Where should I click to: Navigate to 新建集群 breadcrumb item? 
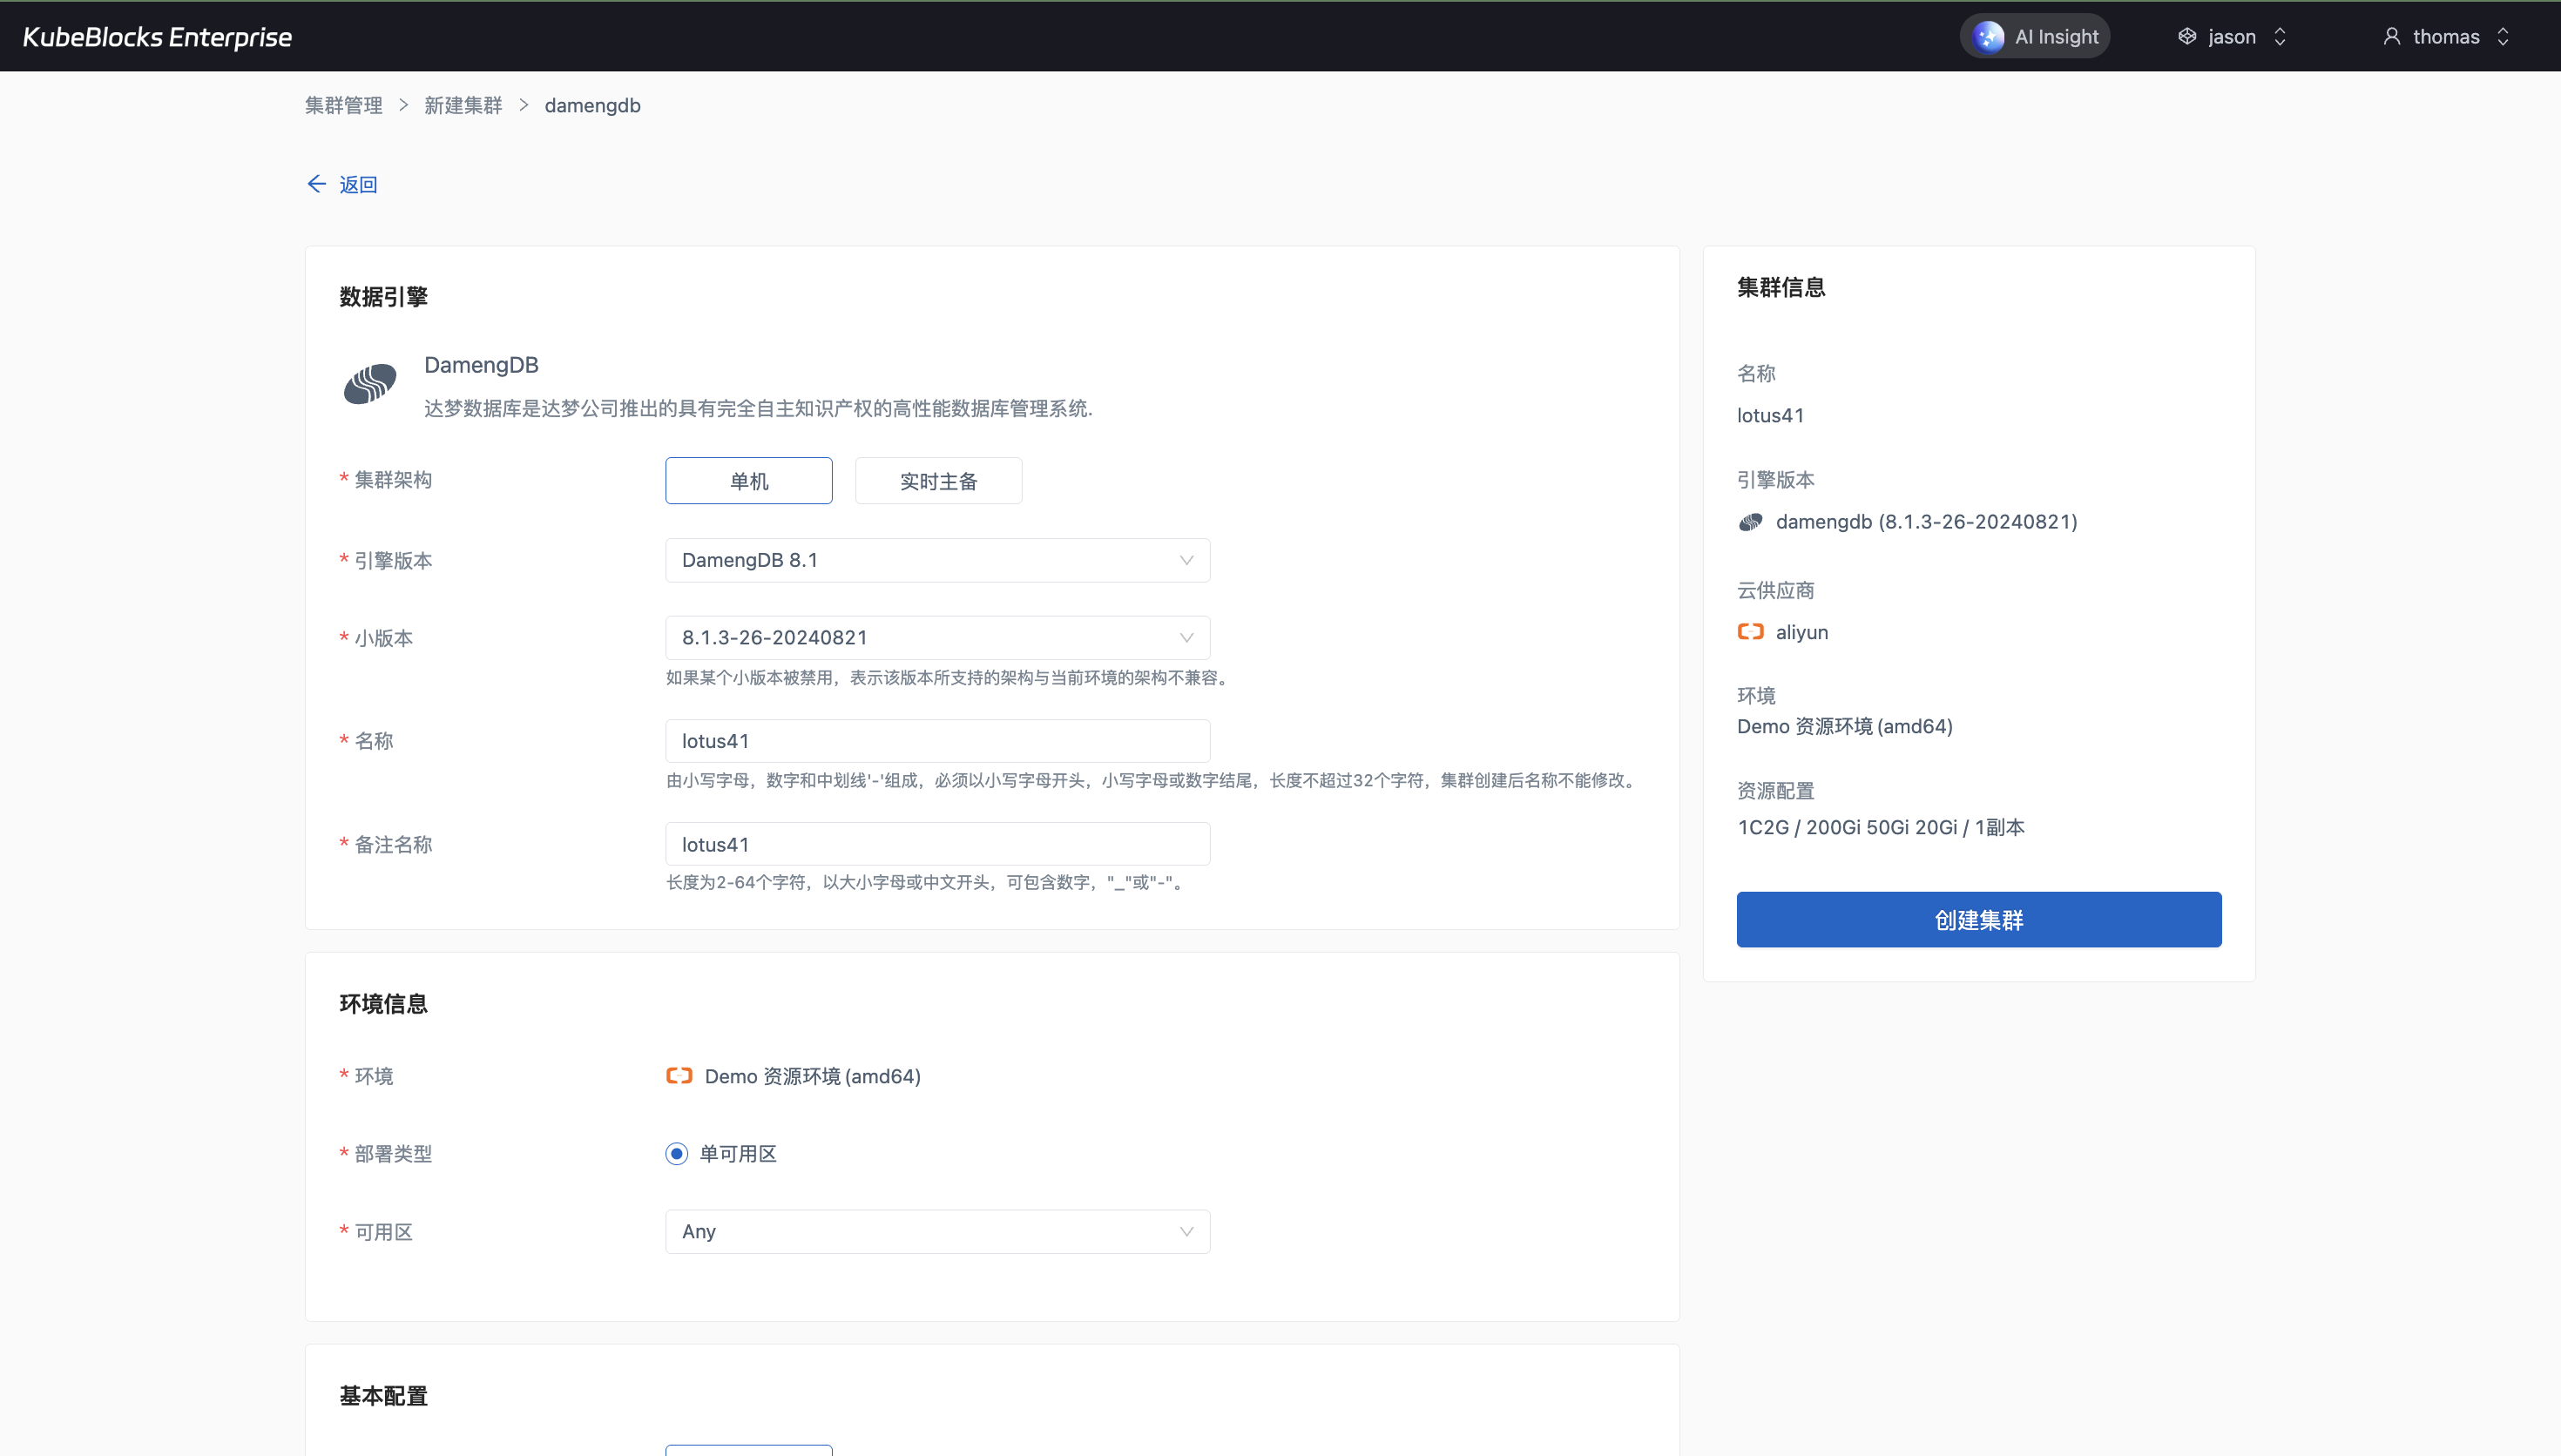(x=463, y=106)
